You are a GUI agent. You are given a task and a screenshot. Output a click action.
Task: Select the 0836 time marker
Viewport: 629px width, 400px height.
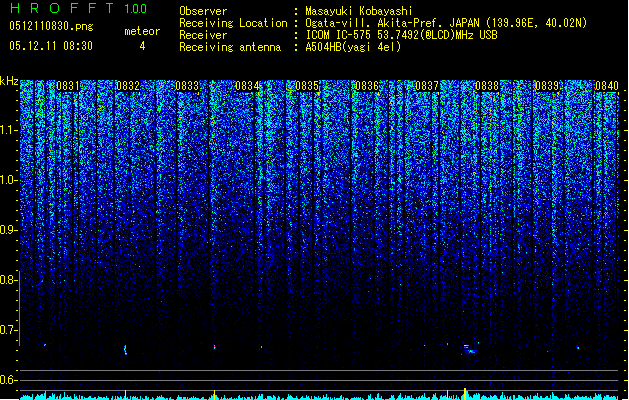pyautogui.click(x=367, y=86)
